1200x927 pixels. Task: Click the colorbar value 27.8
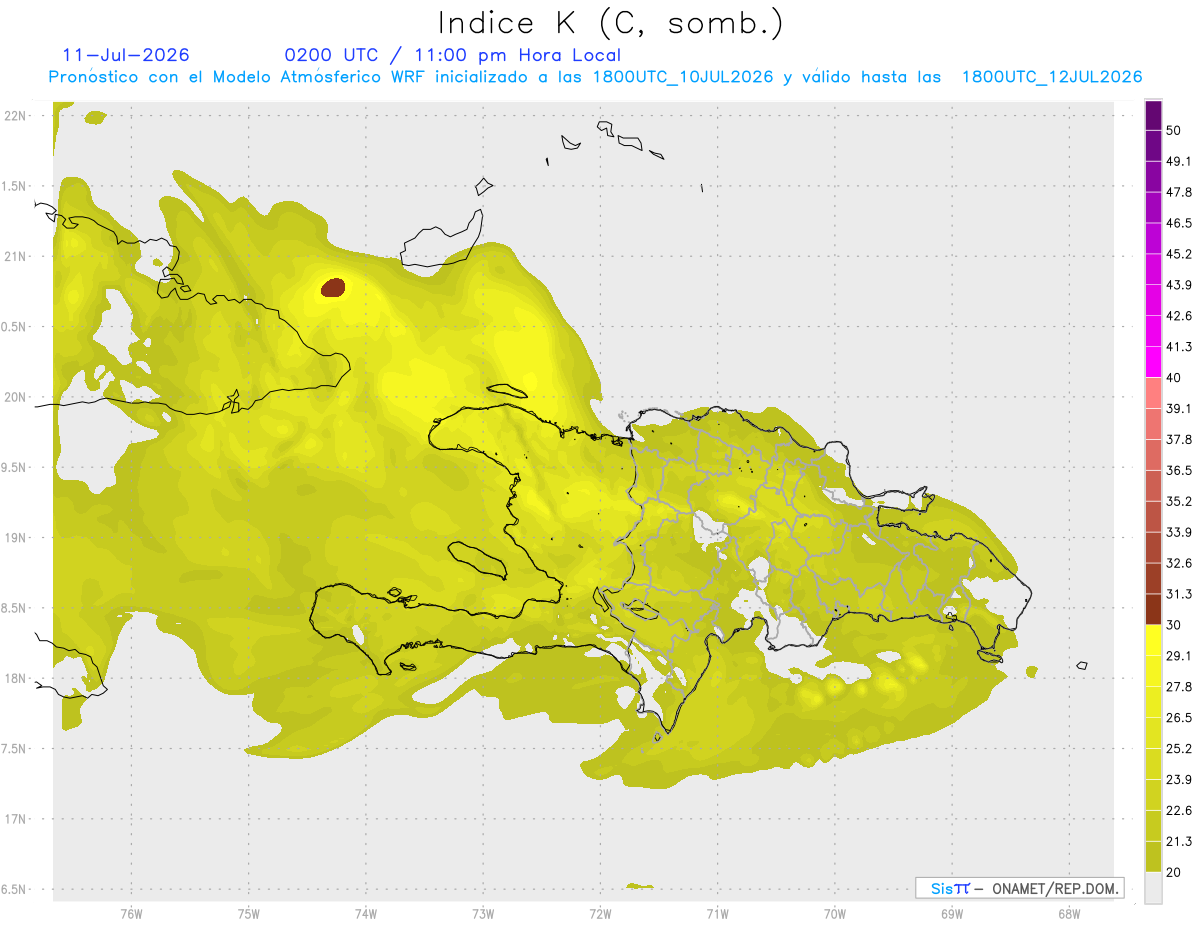pyautogui.click(x=1179, y=687)
